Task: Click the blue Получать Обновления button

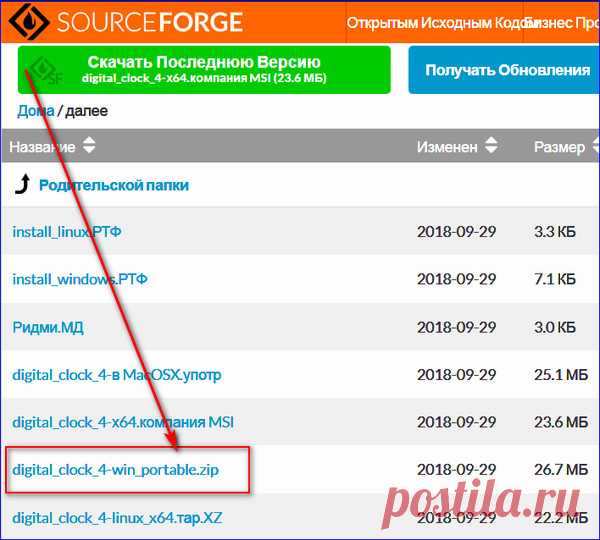Action: point(504,70)
